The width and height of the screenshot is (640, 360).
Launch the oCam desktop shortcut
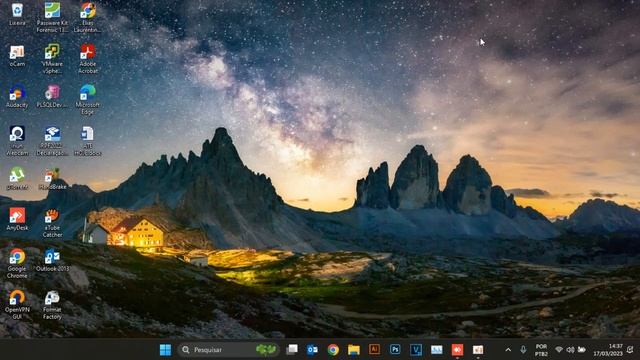(x=17, y=56)
